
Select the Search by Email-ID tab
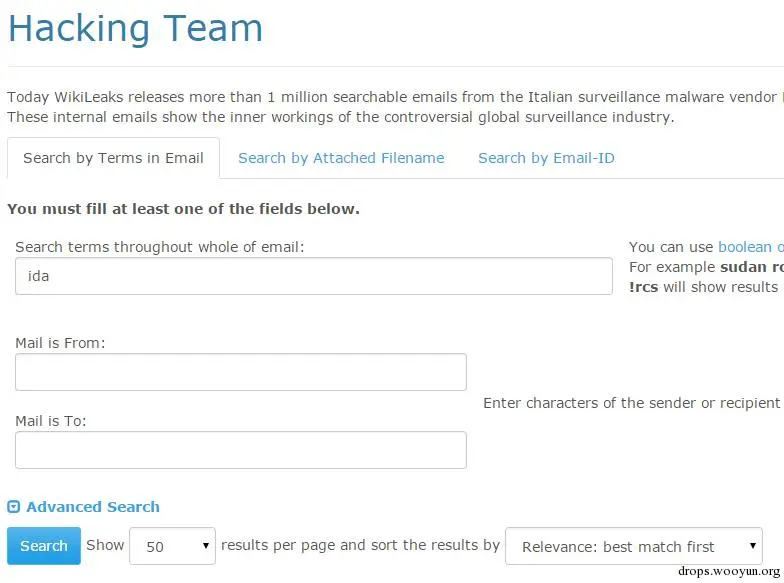(x=546, y=158)
